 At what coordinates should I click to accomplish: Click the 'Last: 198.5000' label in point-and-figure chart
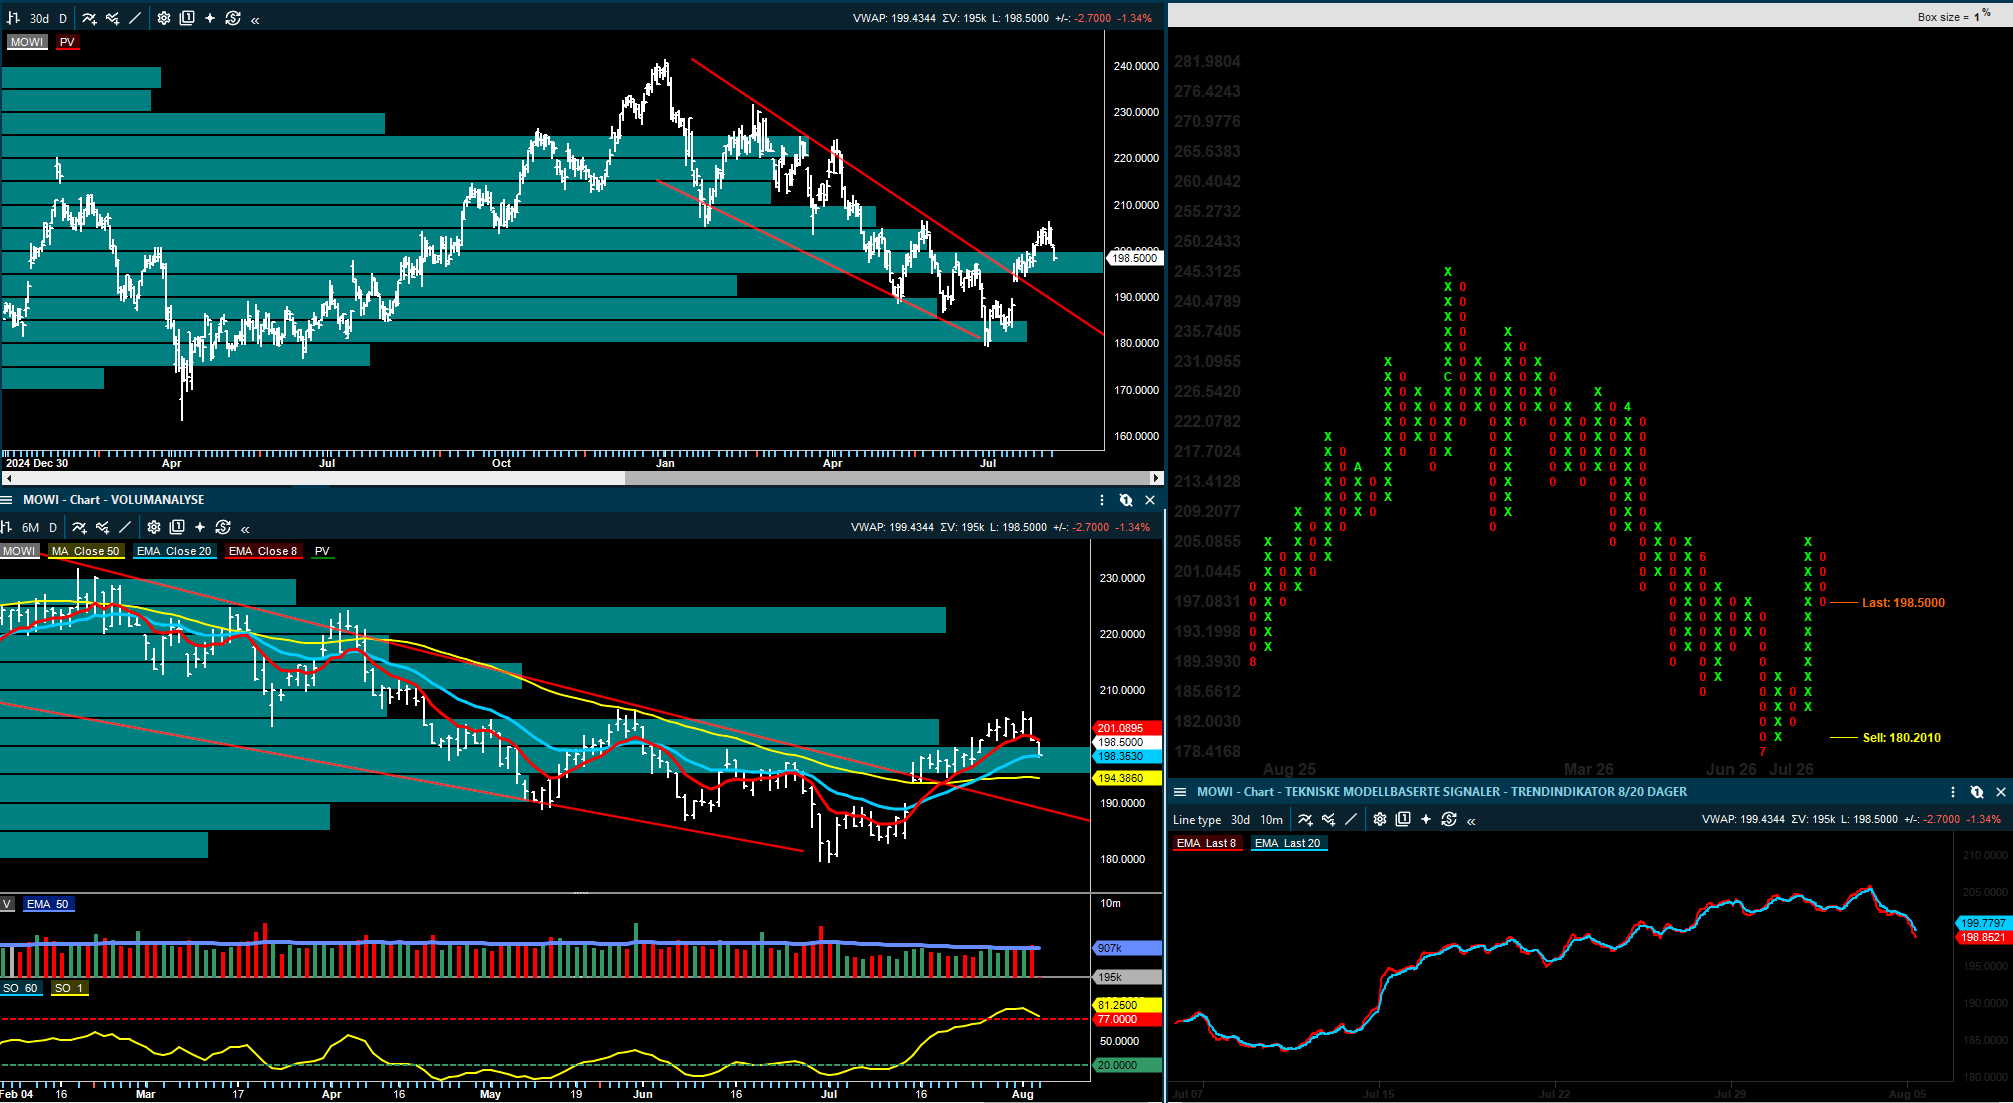[x=1903, y=603]
